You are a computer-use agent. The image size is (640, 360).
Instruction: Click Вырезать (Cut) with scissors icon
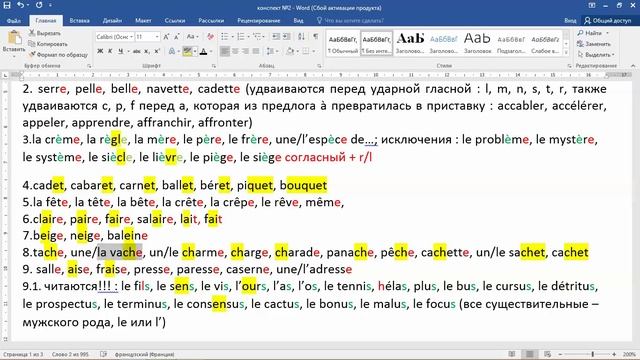pyautogui.click(x=45, y=33)
